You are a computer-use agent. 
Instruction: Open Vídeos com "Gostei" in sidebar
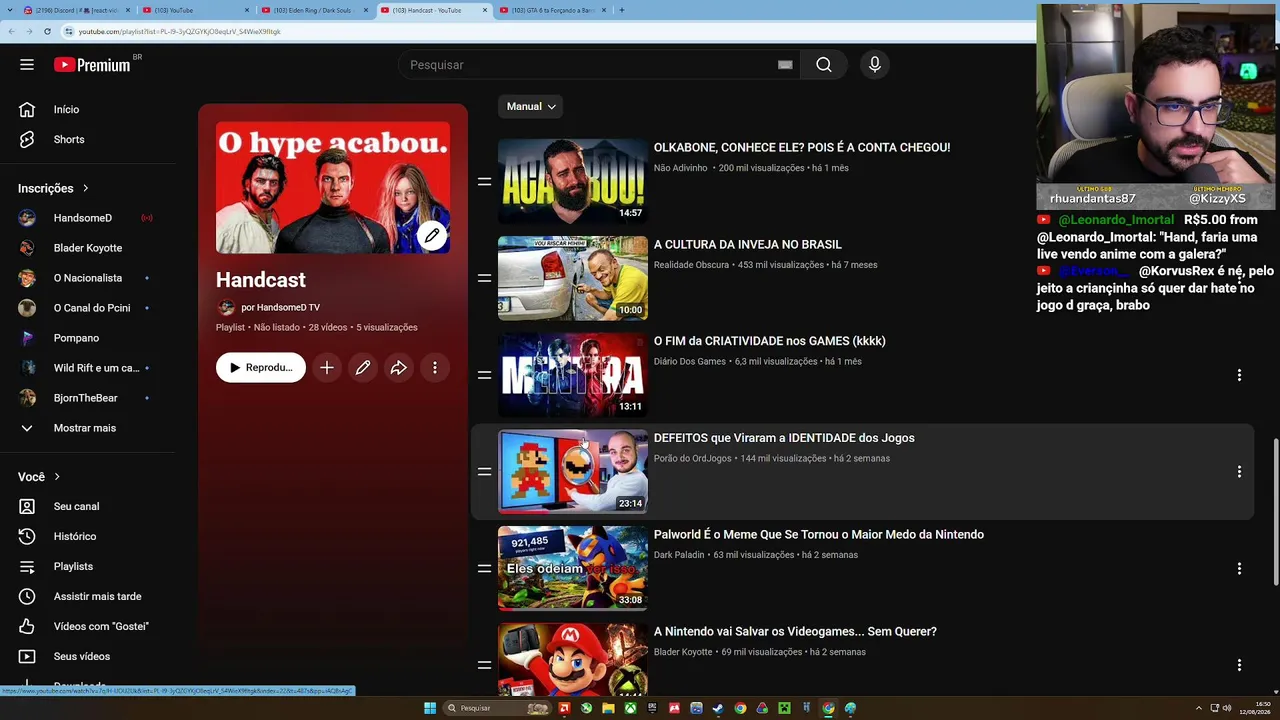point(88,627)
